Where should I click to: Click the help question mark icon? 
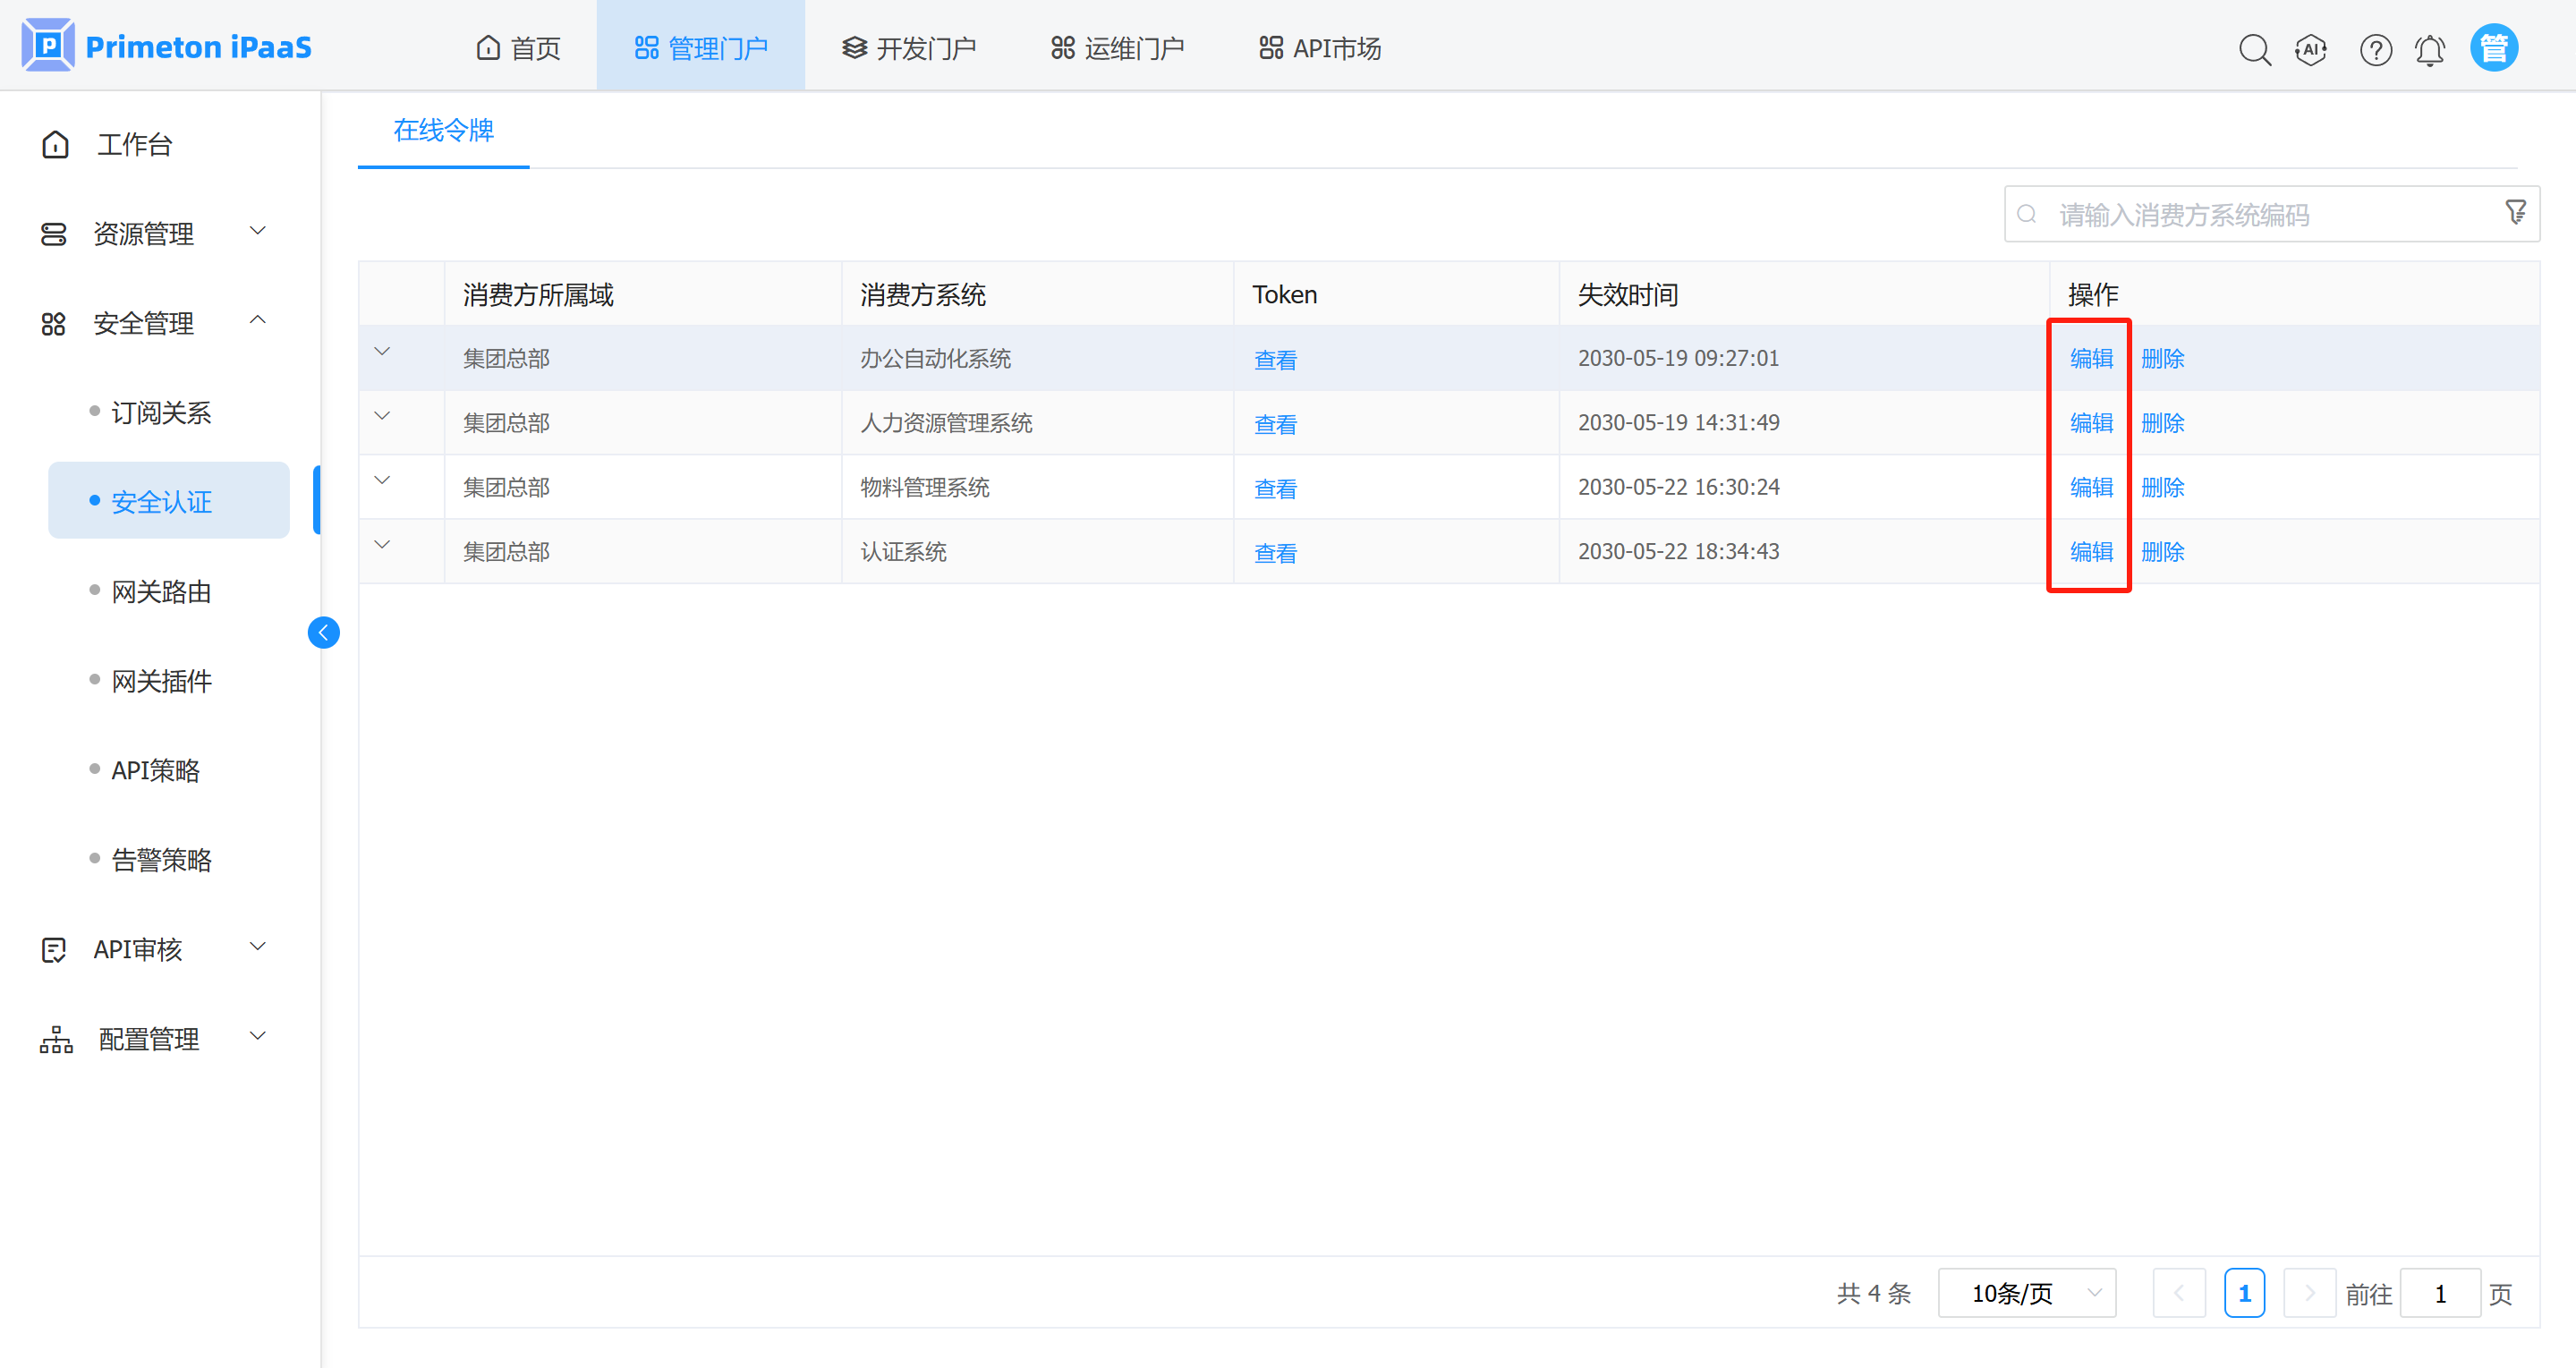[2375, 49]
